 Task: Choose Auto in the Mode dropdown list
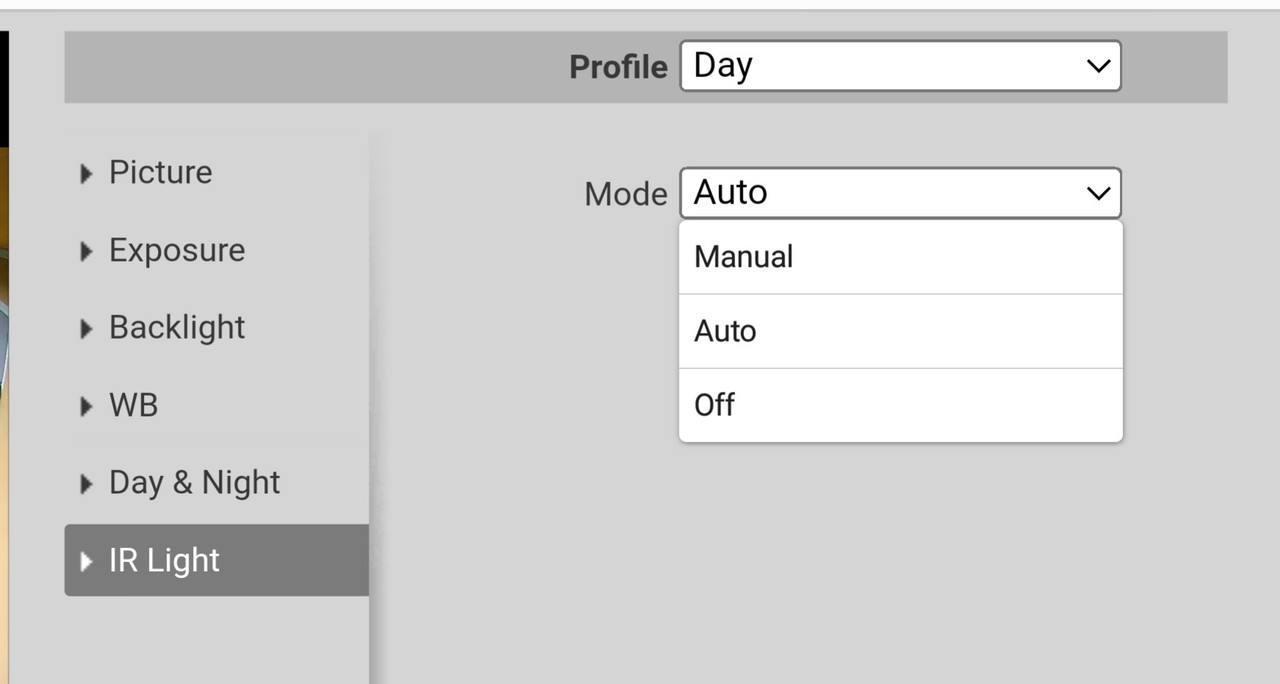(x=900, y=331)
